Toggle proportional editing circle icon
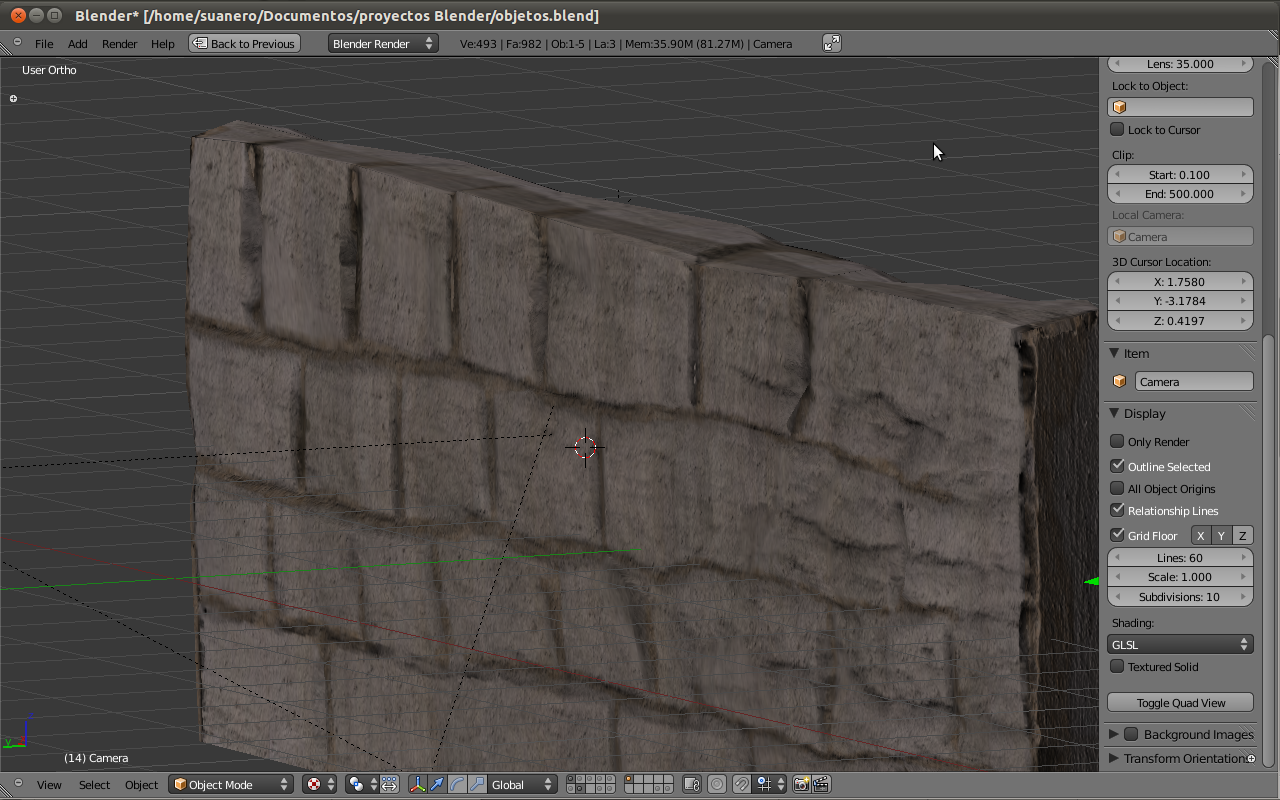Screen dimensions: 1280x800 (x=718, y=784)
